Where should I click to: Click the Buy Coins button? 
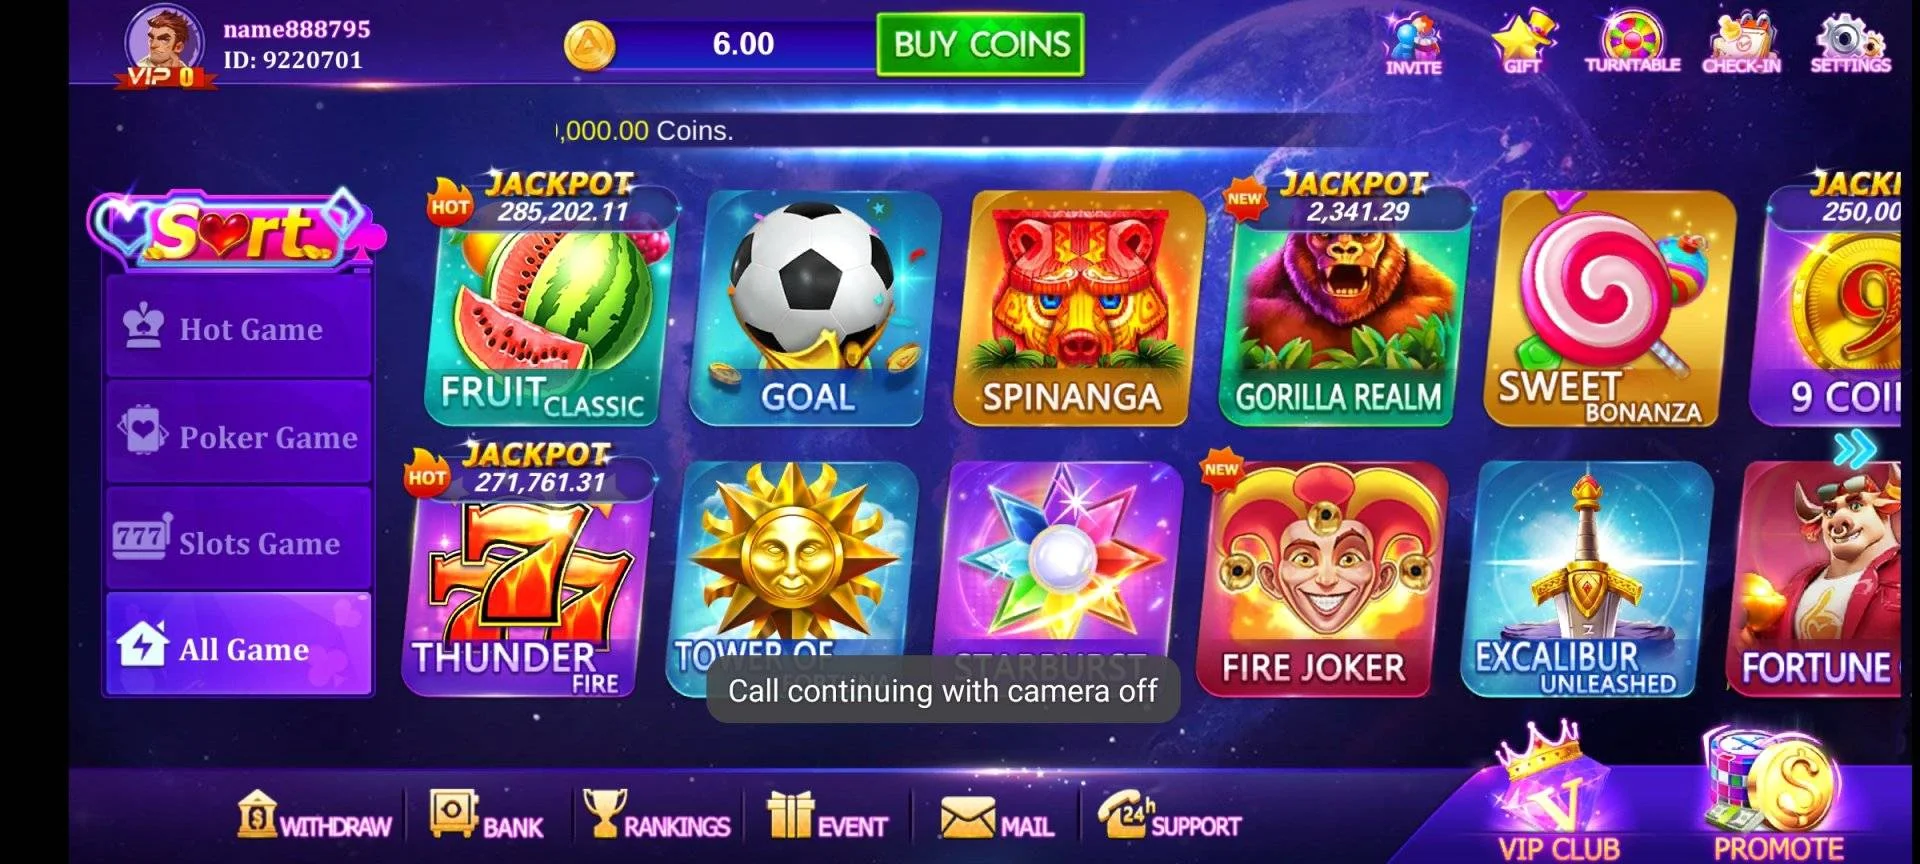pyautogui.click(x=980, y=44)
